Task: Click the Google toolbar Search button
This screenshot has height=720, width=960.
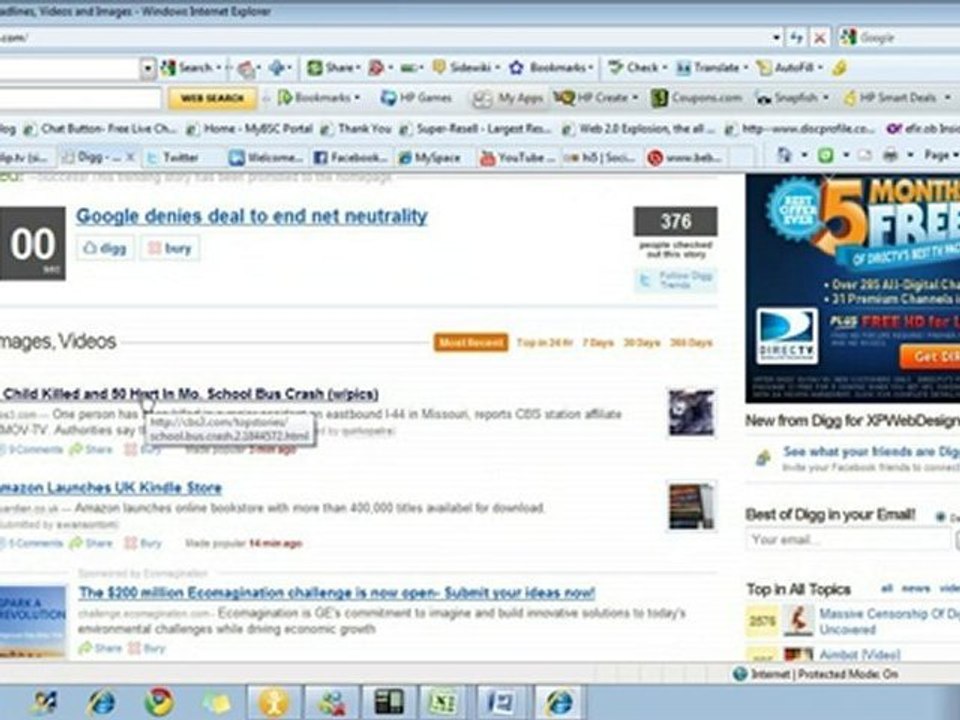Action: tap(190, 67)
